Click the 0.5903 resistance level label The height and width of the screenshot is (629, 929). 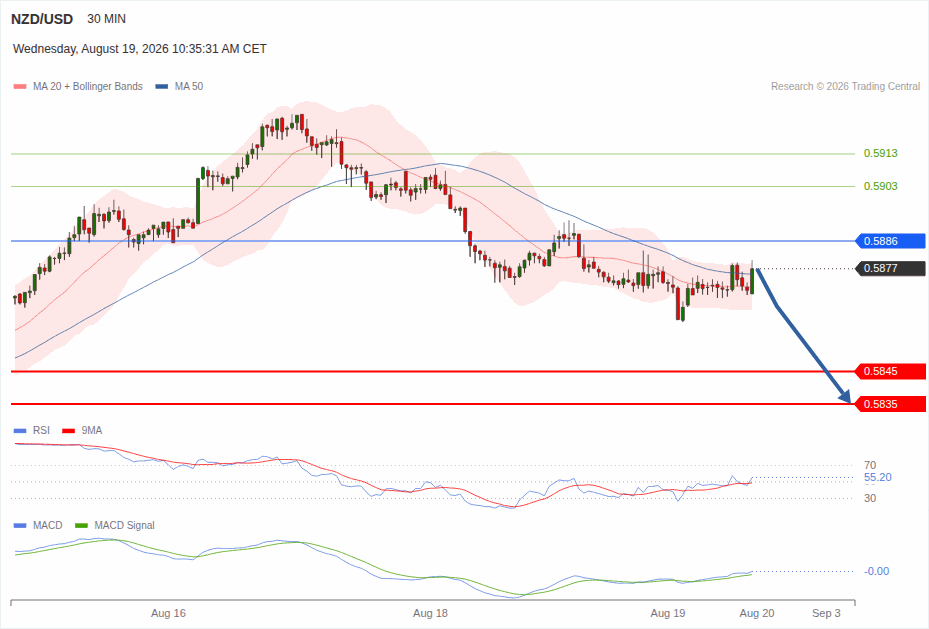880,187
